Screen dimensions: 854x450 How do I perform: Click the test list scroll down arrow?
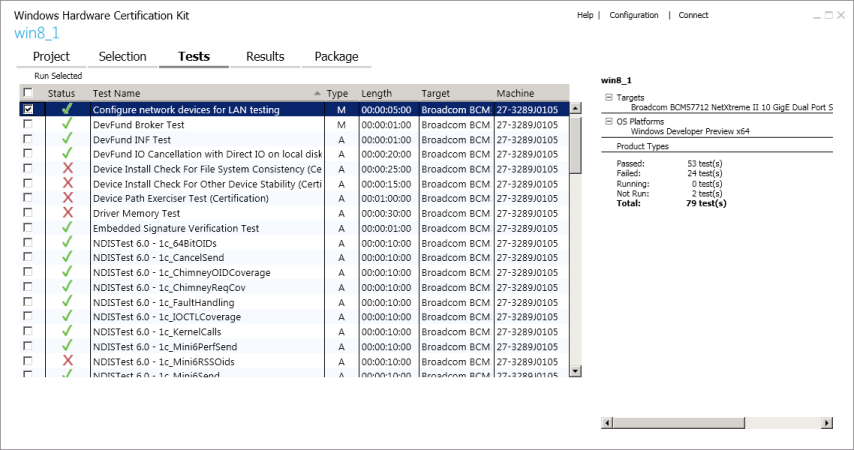click(x=575, y=371)
